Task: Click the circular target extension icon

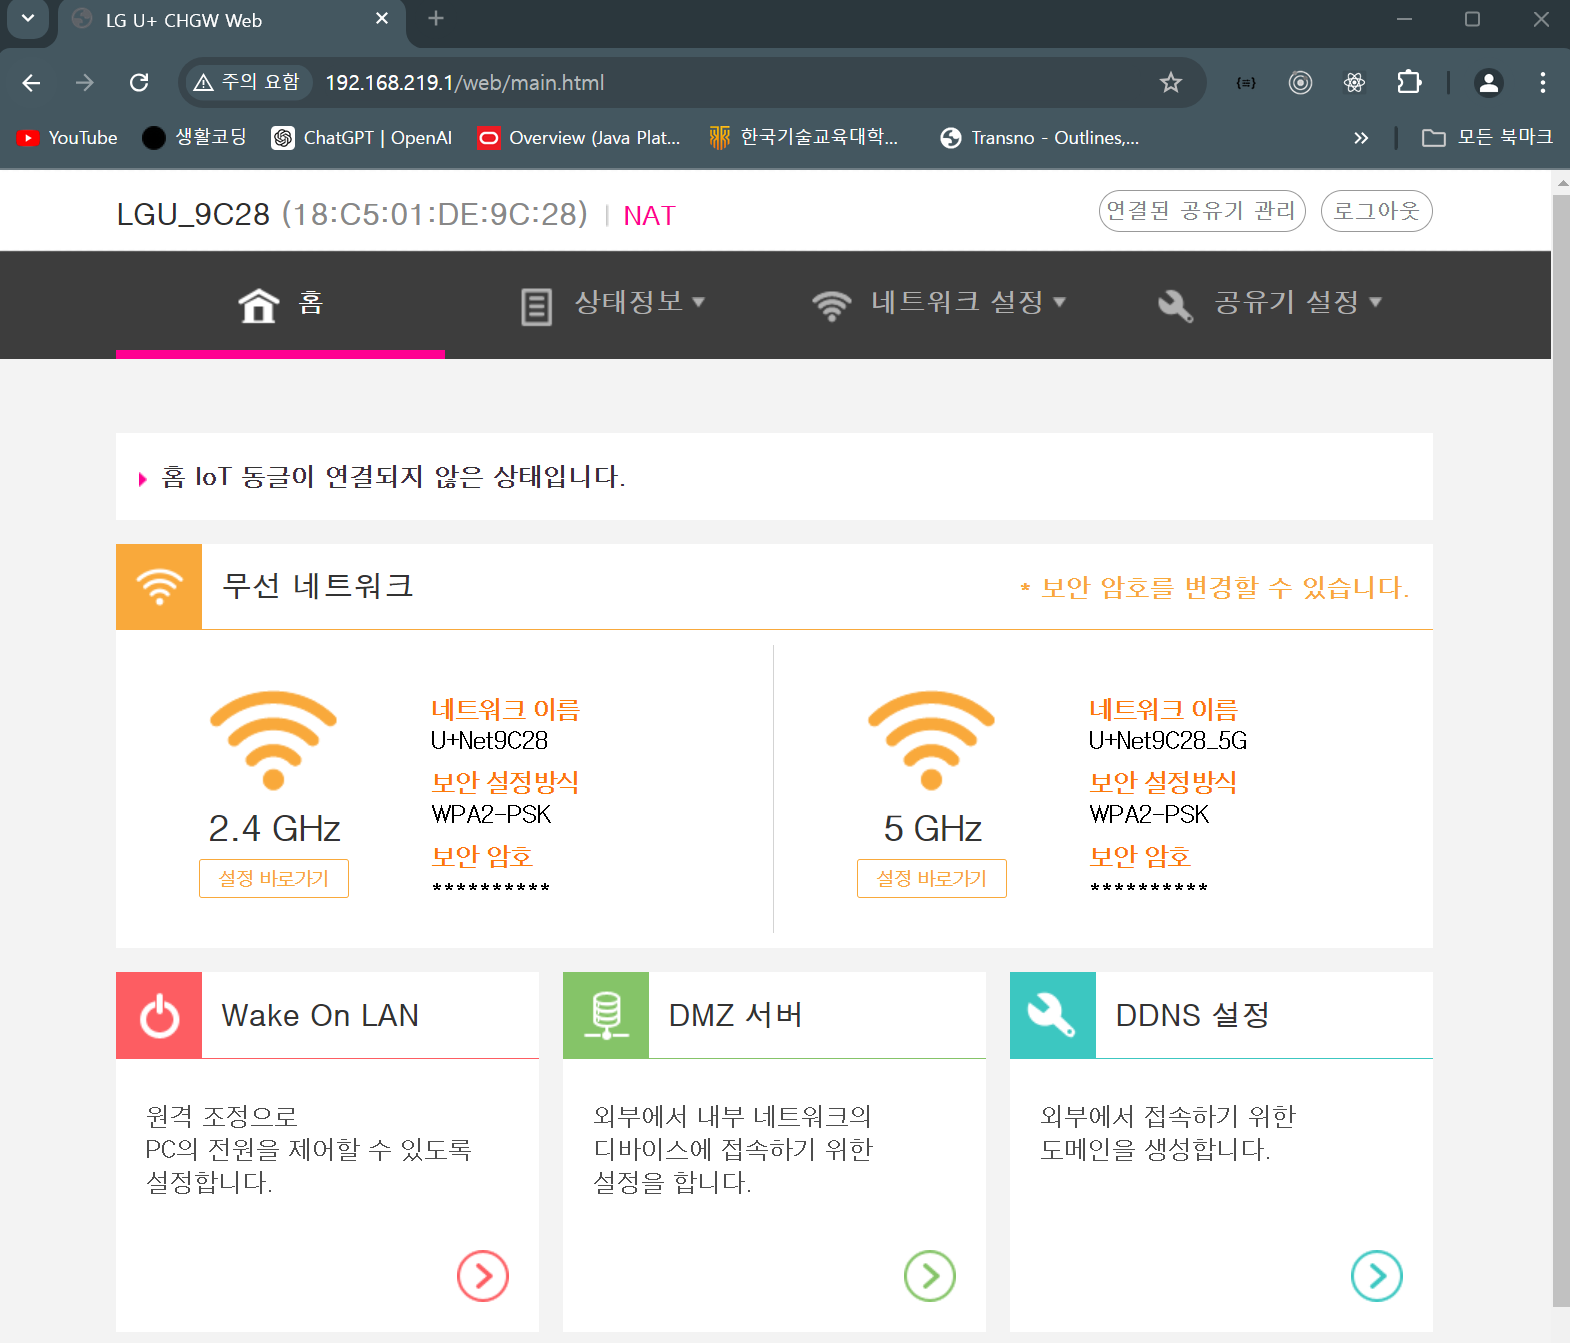Action: tap(1300, 83)
